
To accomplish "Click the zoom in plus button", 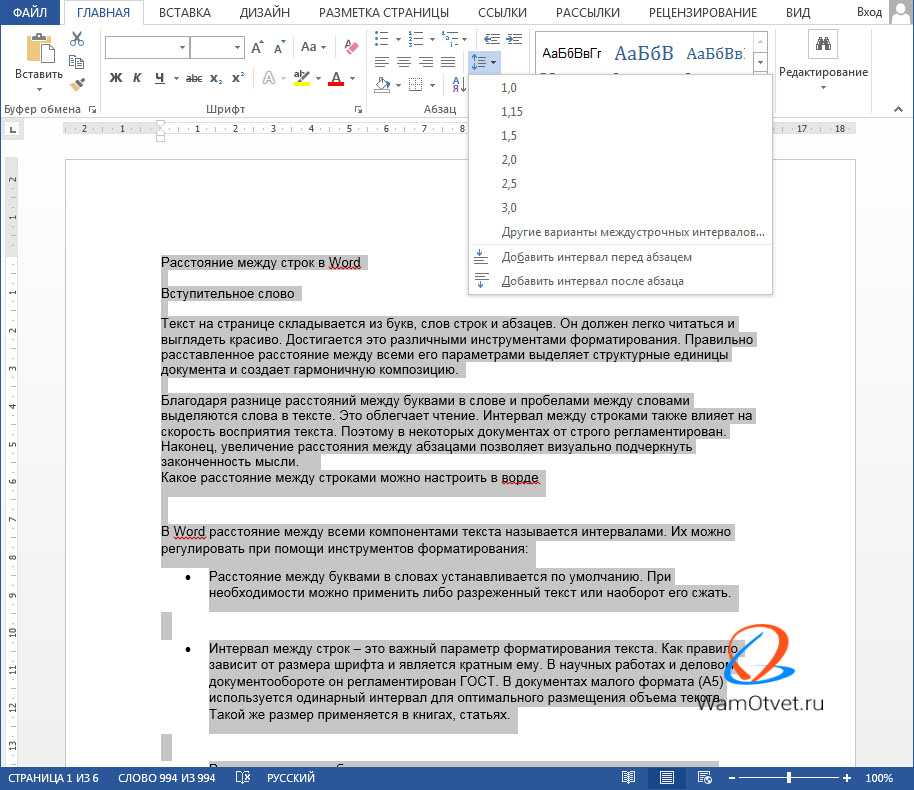I will pyautogui.click(x=847, y=778).
